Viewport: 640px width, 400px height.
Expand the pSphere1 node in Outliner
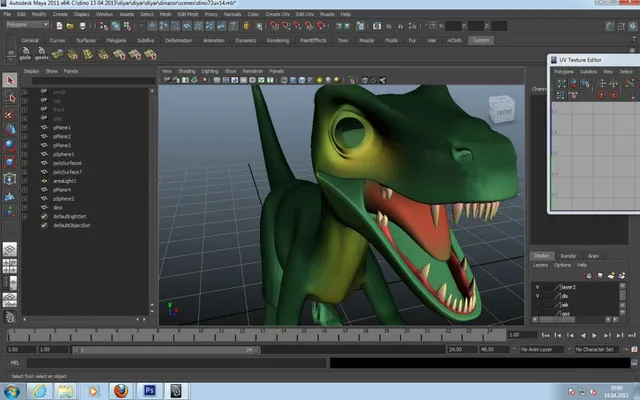coord(24,154)
